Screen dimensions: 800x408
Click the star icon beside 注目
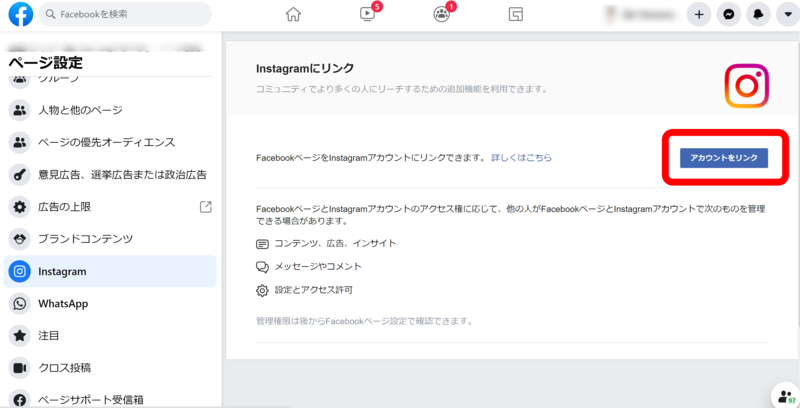tap(20, 336)
